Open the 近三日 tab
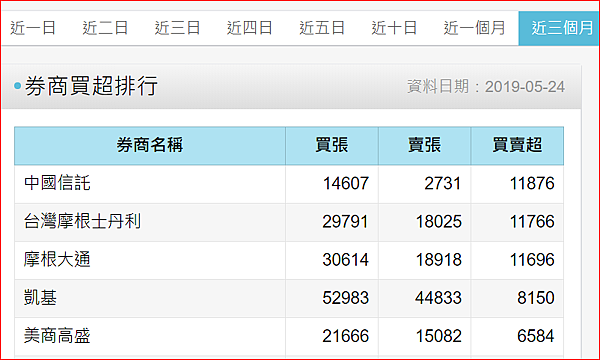 tap(178, 28)
